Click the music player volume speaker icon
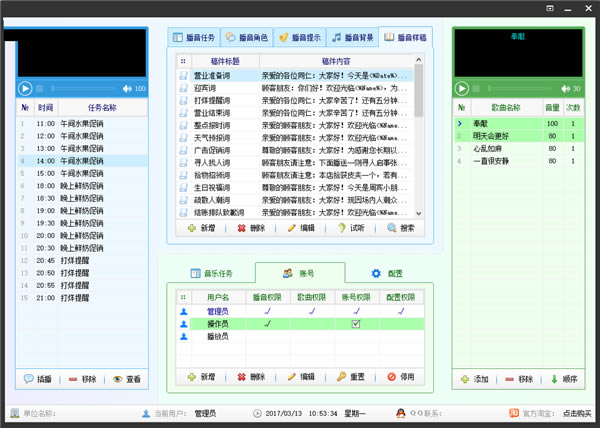Image resolution: width=600 pixels, height=428 pixels. [566, 89]
